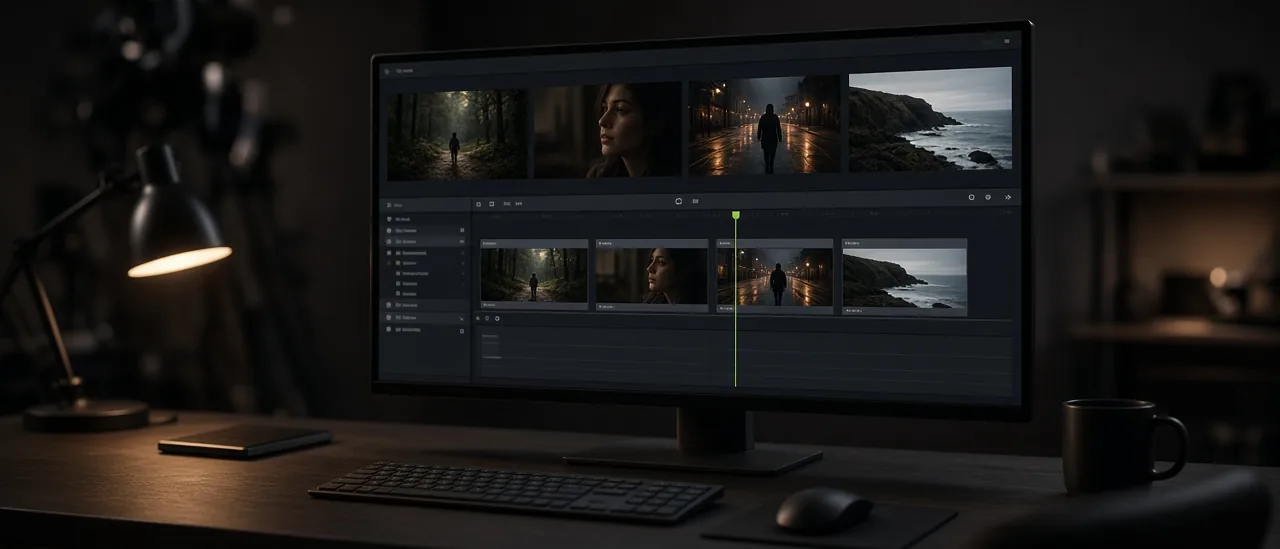
Task: Select the woman's profile clip in the timeline
Action: [651, 275]
